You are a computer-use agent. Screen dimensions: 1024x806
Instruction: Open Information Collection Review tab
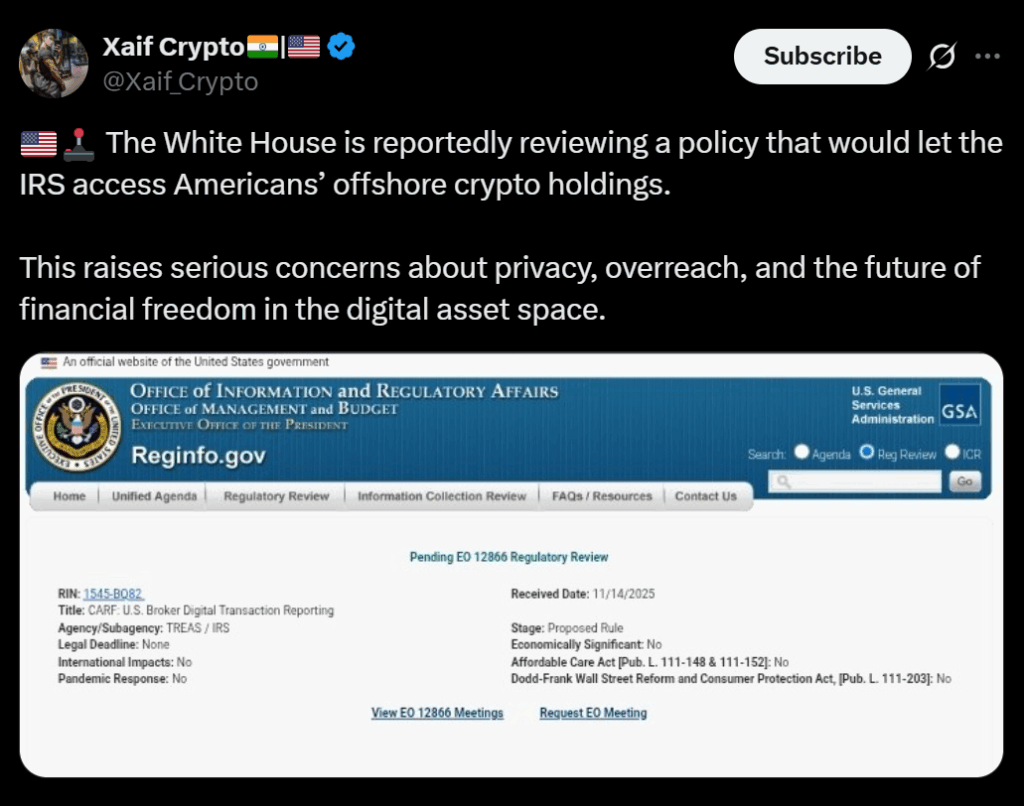(441, 496)
